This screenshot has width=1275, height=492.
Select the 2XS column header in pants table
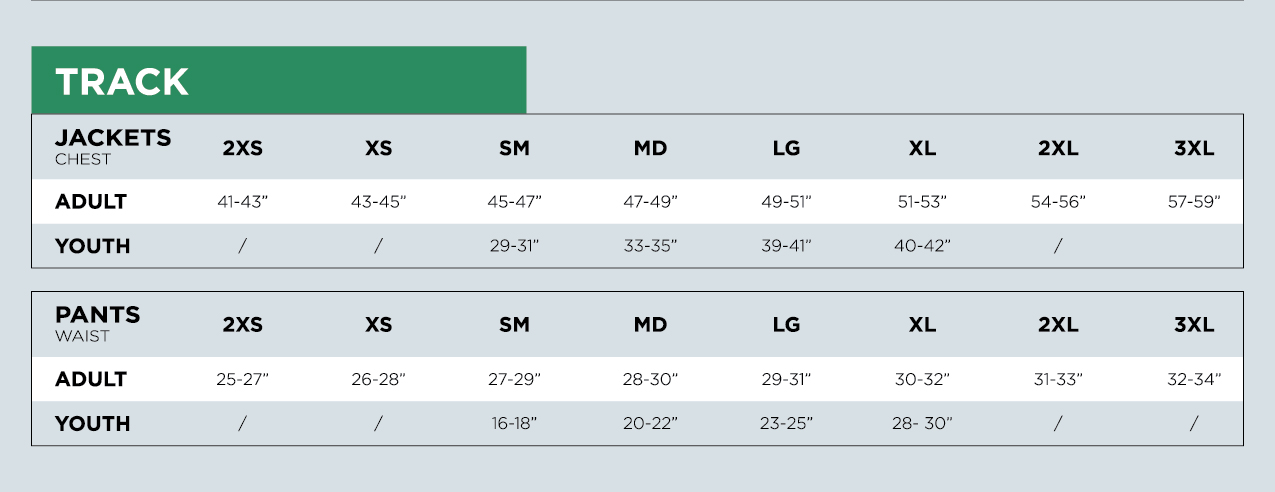(x=242, y=326)
